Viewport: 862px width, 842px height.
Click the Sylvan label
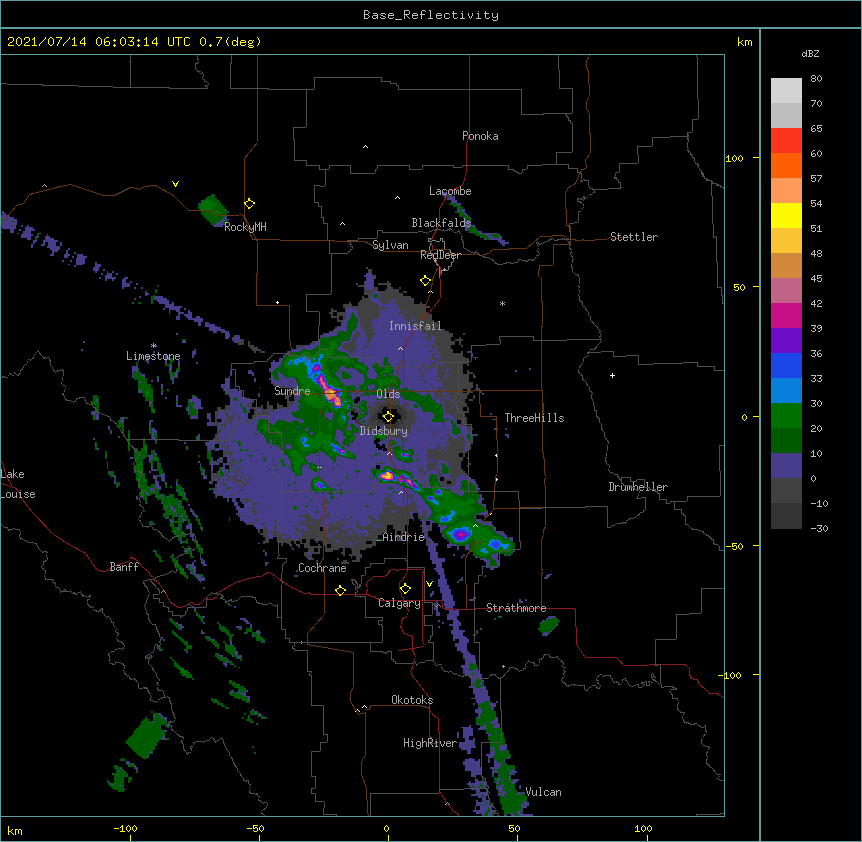pos(390,245)
